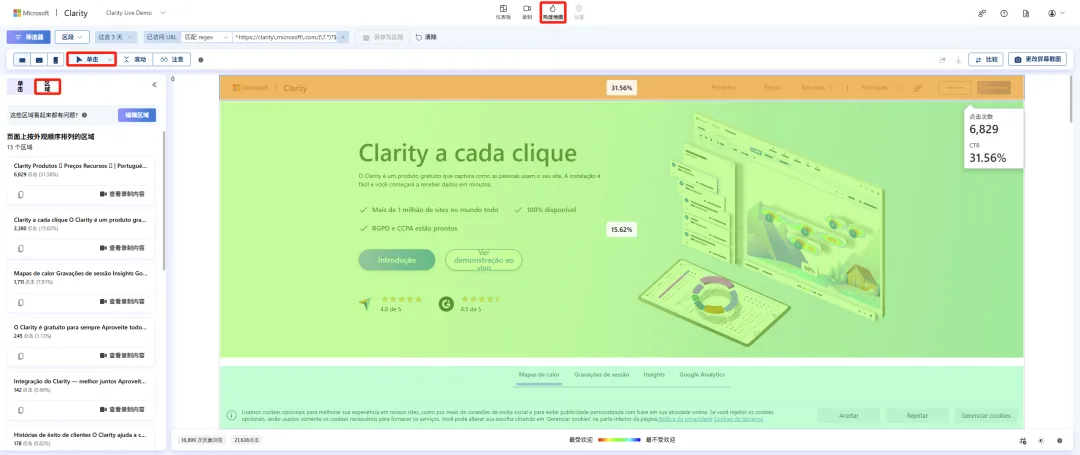Viewport: 1080px width, 455px height.
Task: Click Ver demonstração ao vivo in the preview
Action: coord(484,260)
